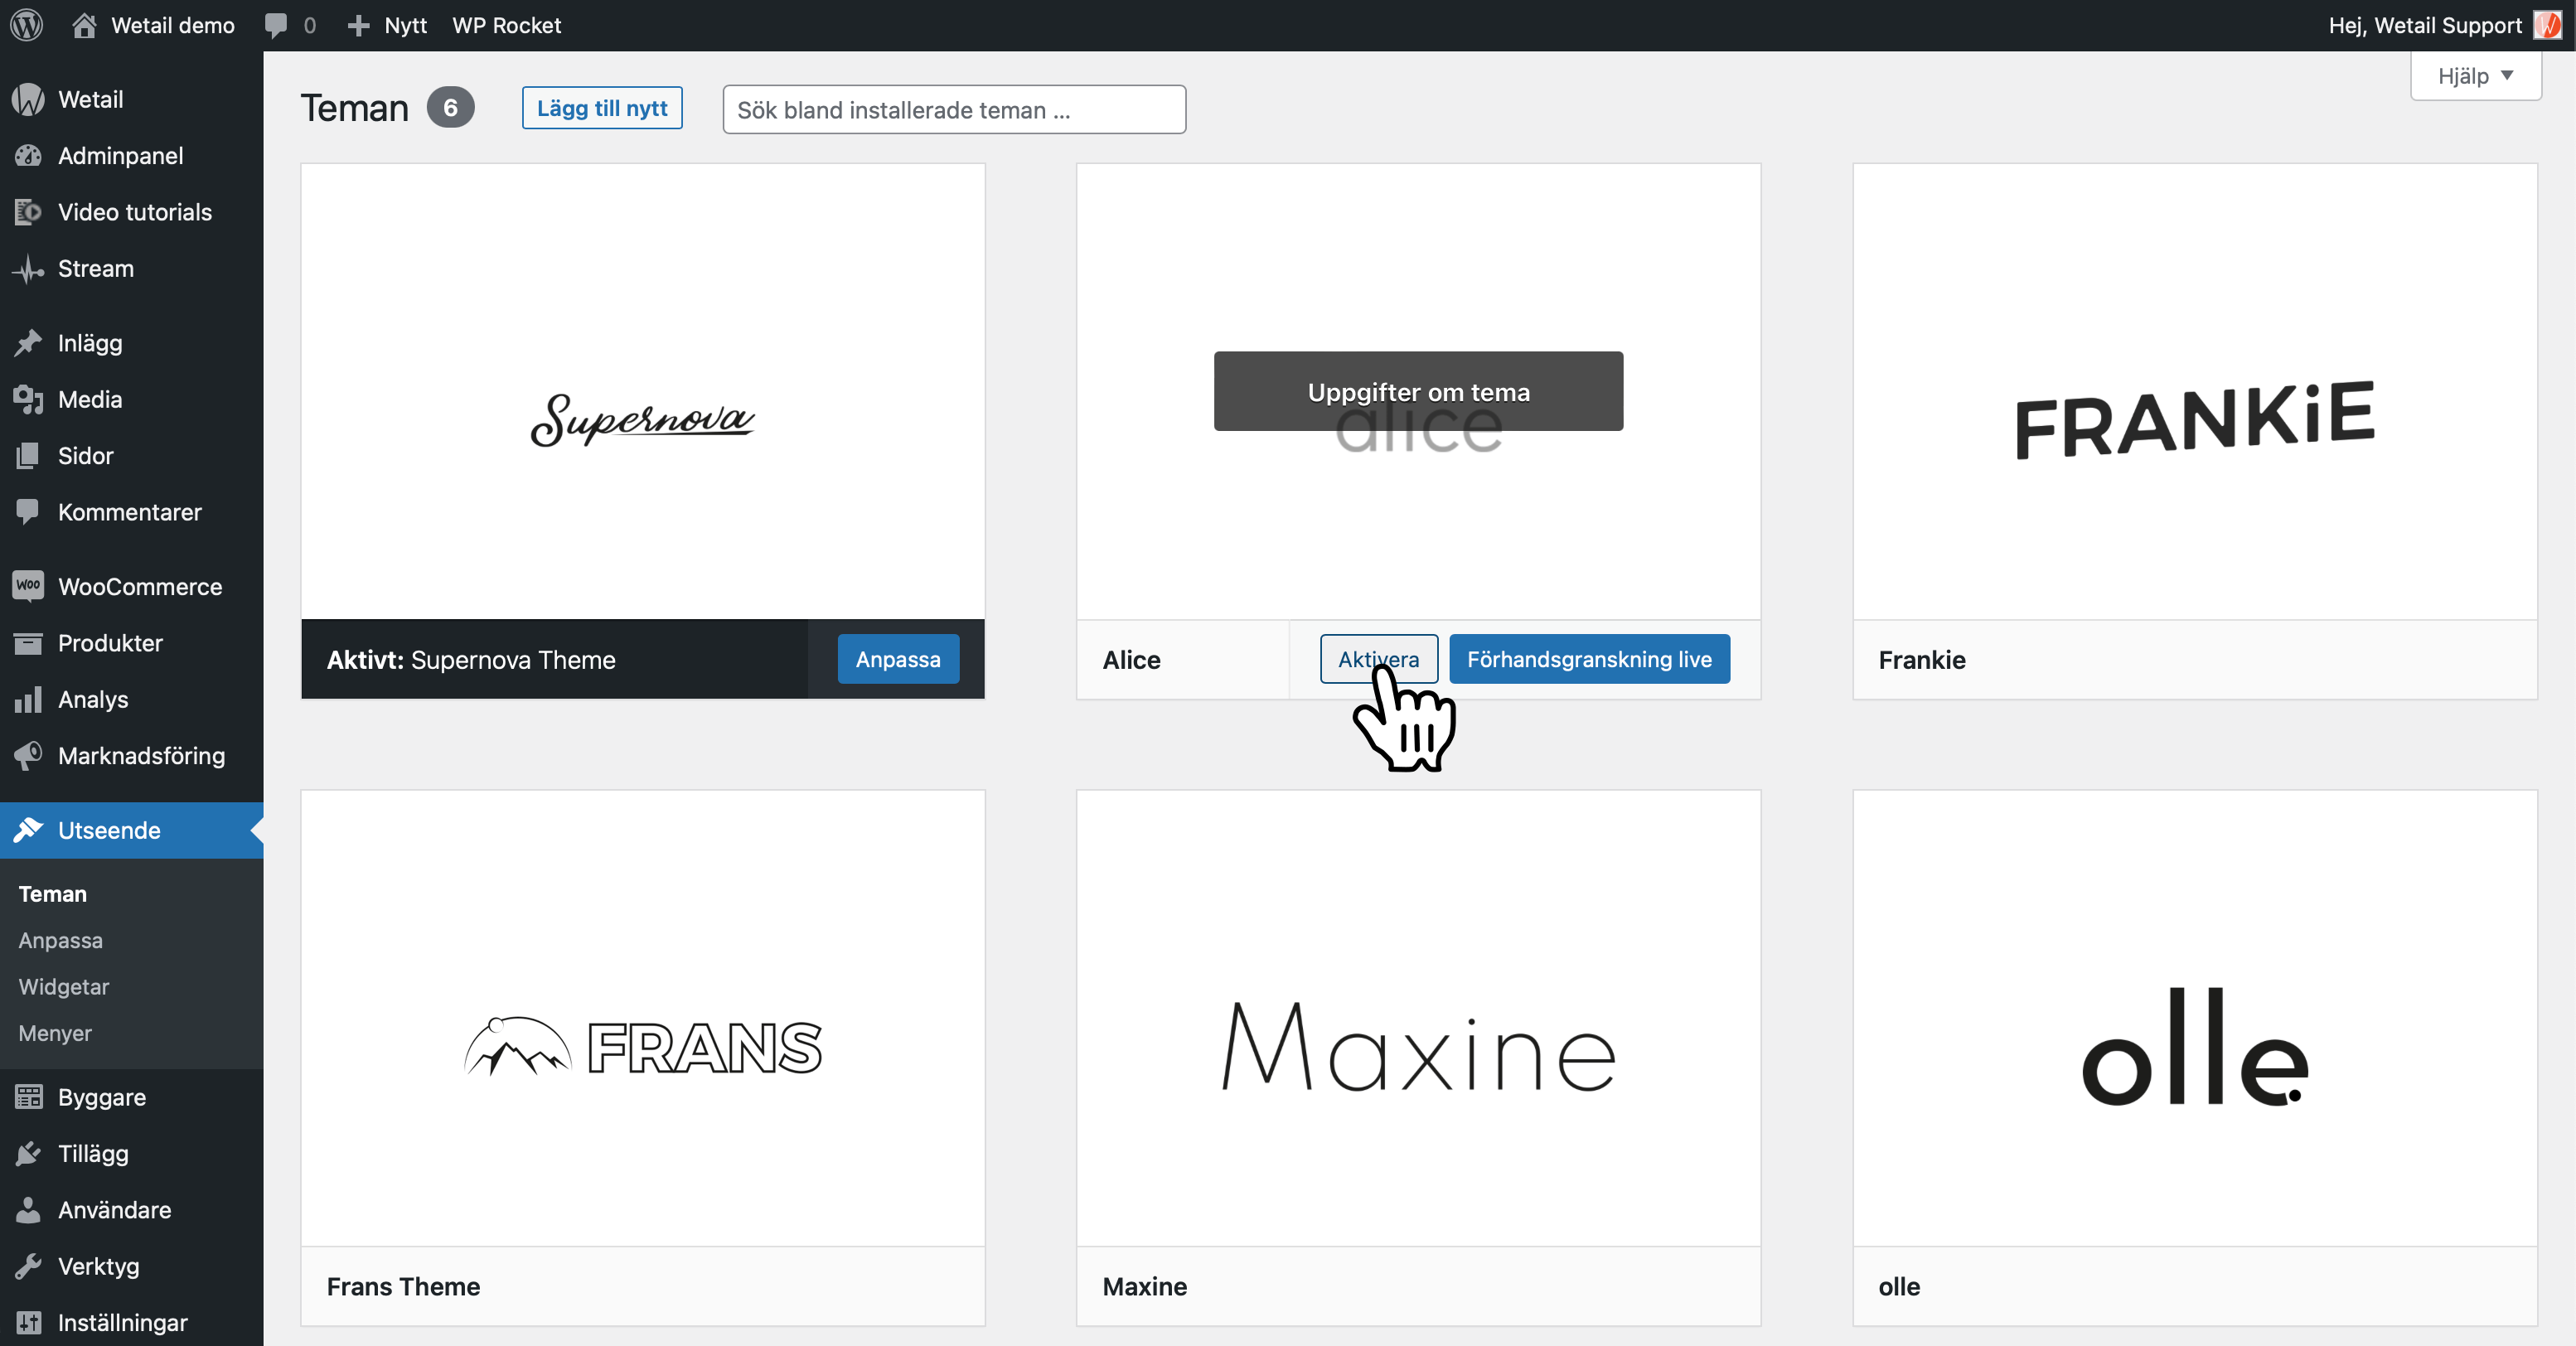Click the Tillägg plugins icon
The height and width of the screenshot is (1346, 2576).
[x=29, y=1153]
